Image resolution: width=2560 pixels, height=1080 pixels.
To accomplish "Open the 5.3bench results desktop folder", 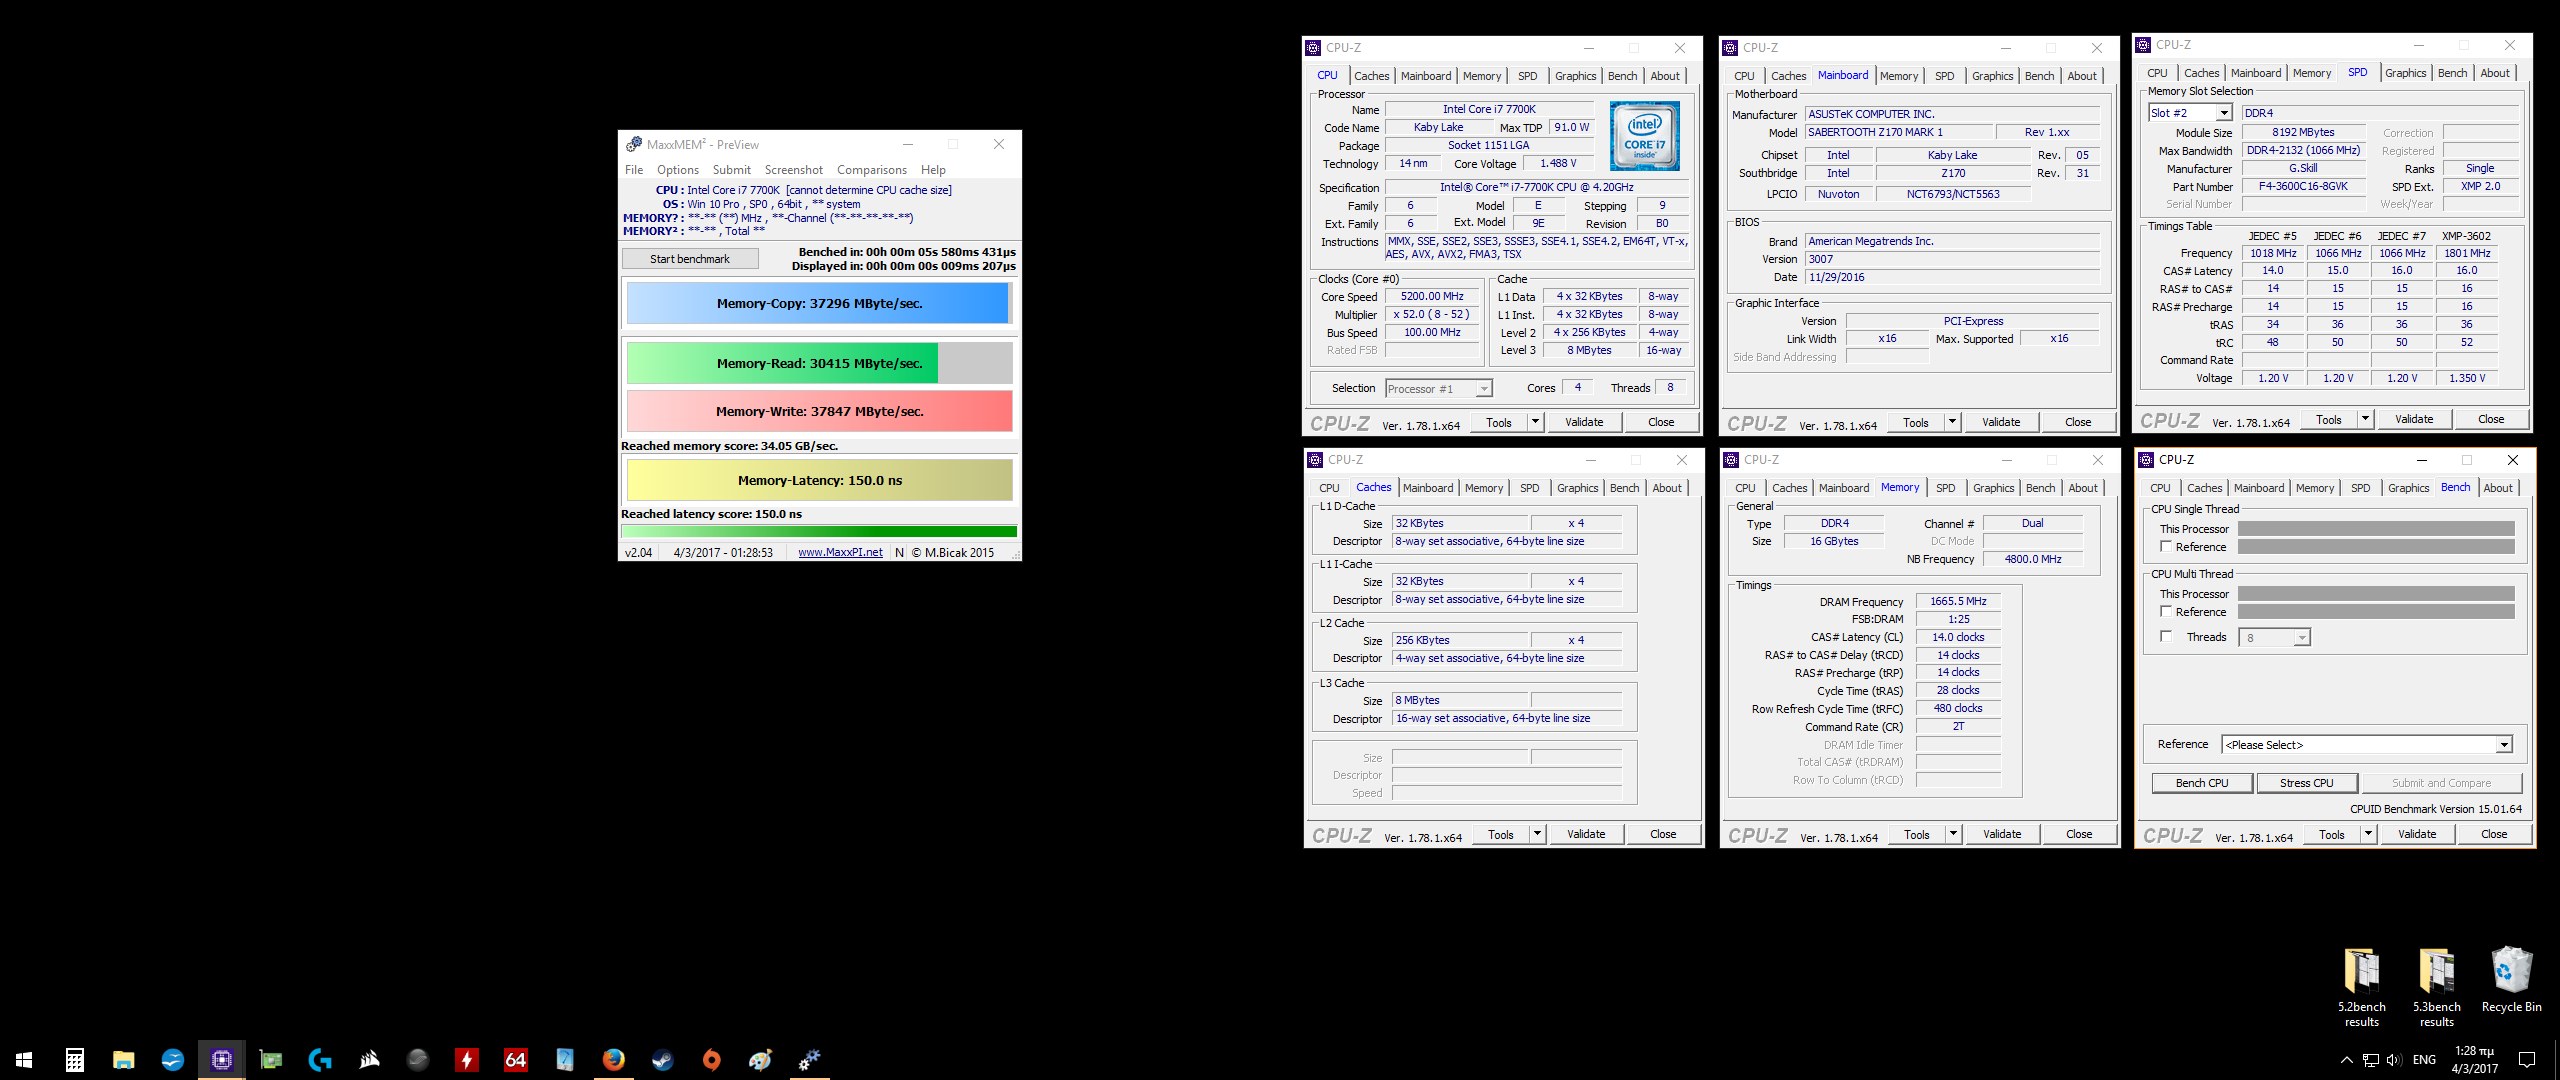I will (2437, 986).
